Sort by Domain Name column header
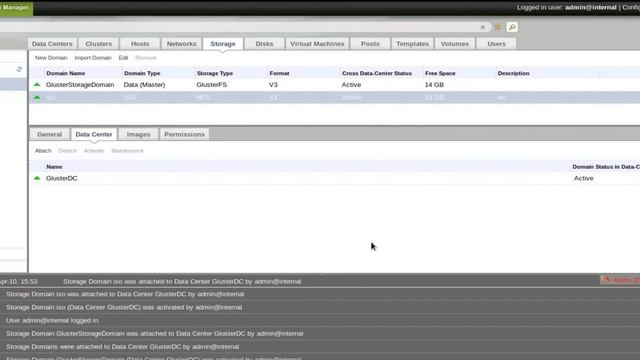640x360 pixels. [x=66, y=73]
